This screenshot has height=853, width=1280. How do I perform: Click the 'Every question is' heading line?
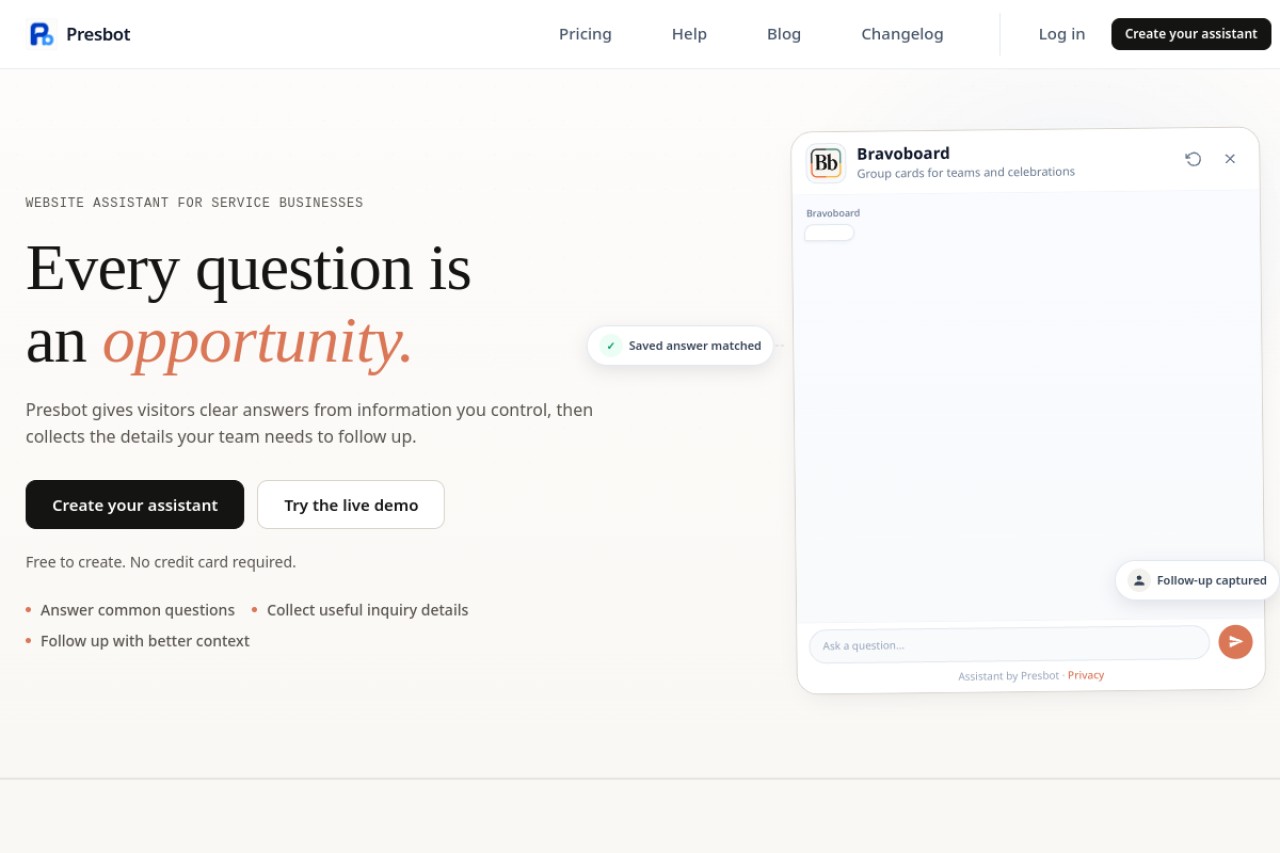248,268
